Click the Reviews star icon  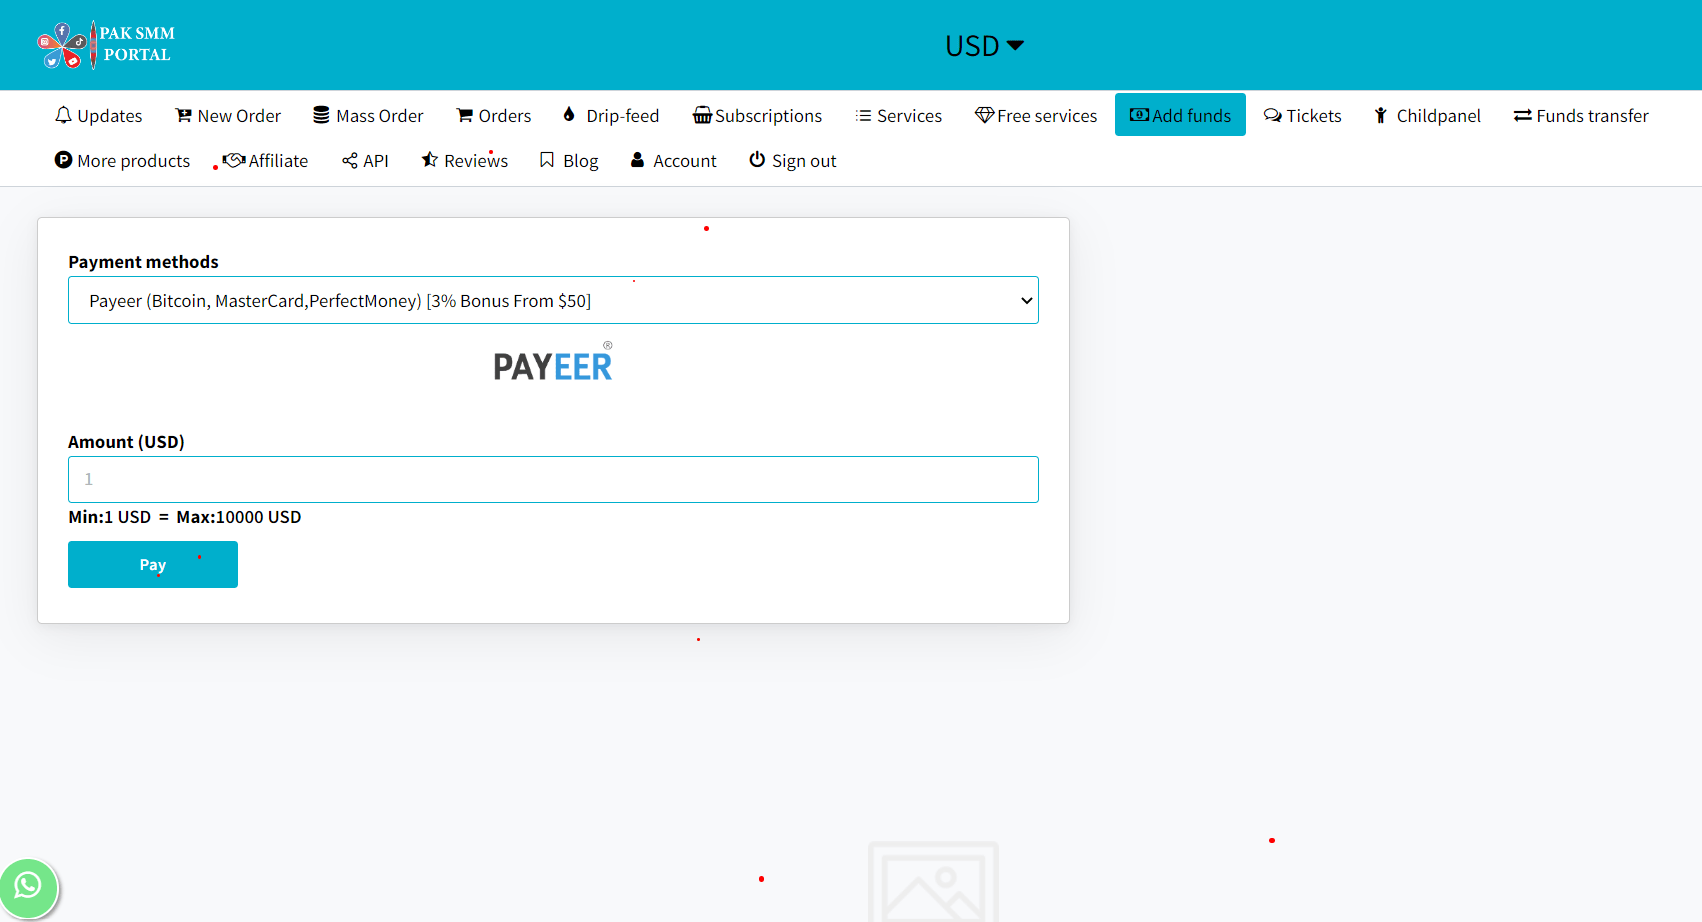coord(430,160)
